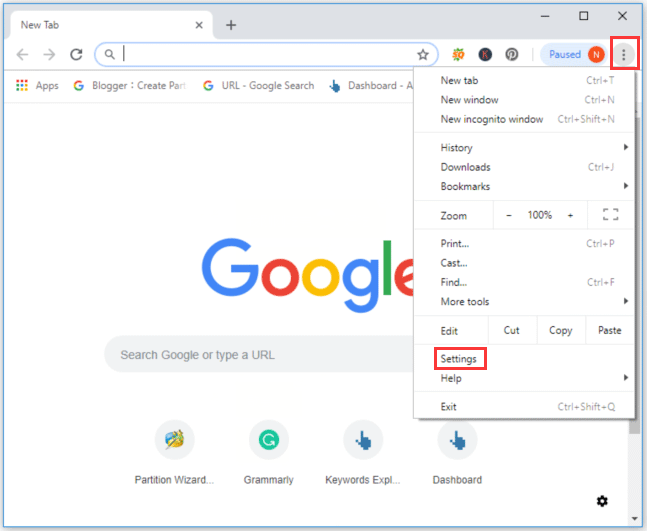Open the Blogger : Create Part bookmark
This screenshot has width=647, height=531.
click(130, 85)
